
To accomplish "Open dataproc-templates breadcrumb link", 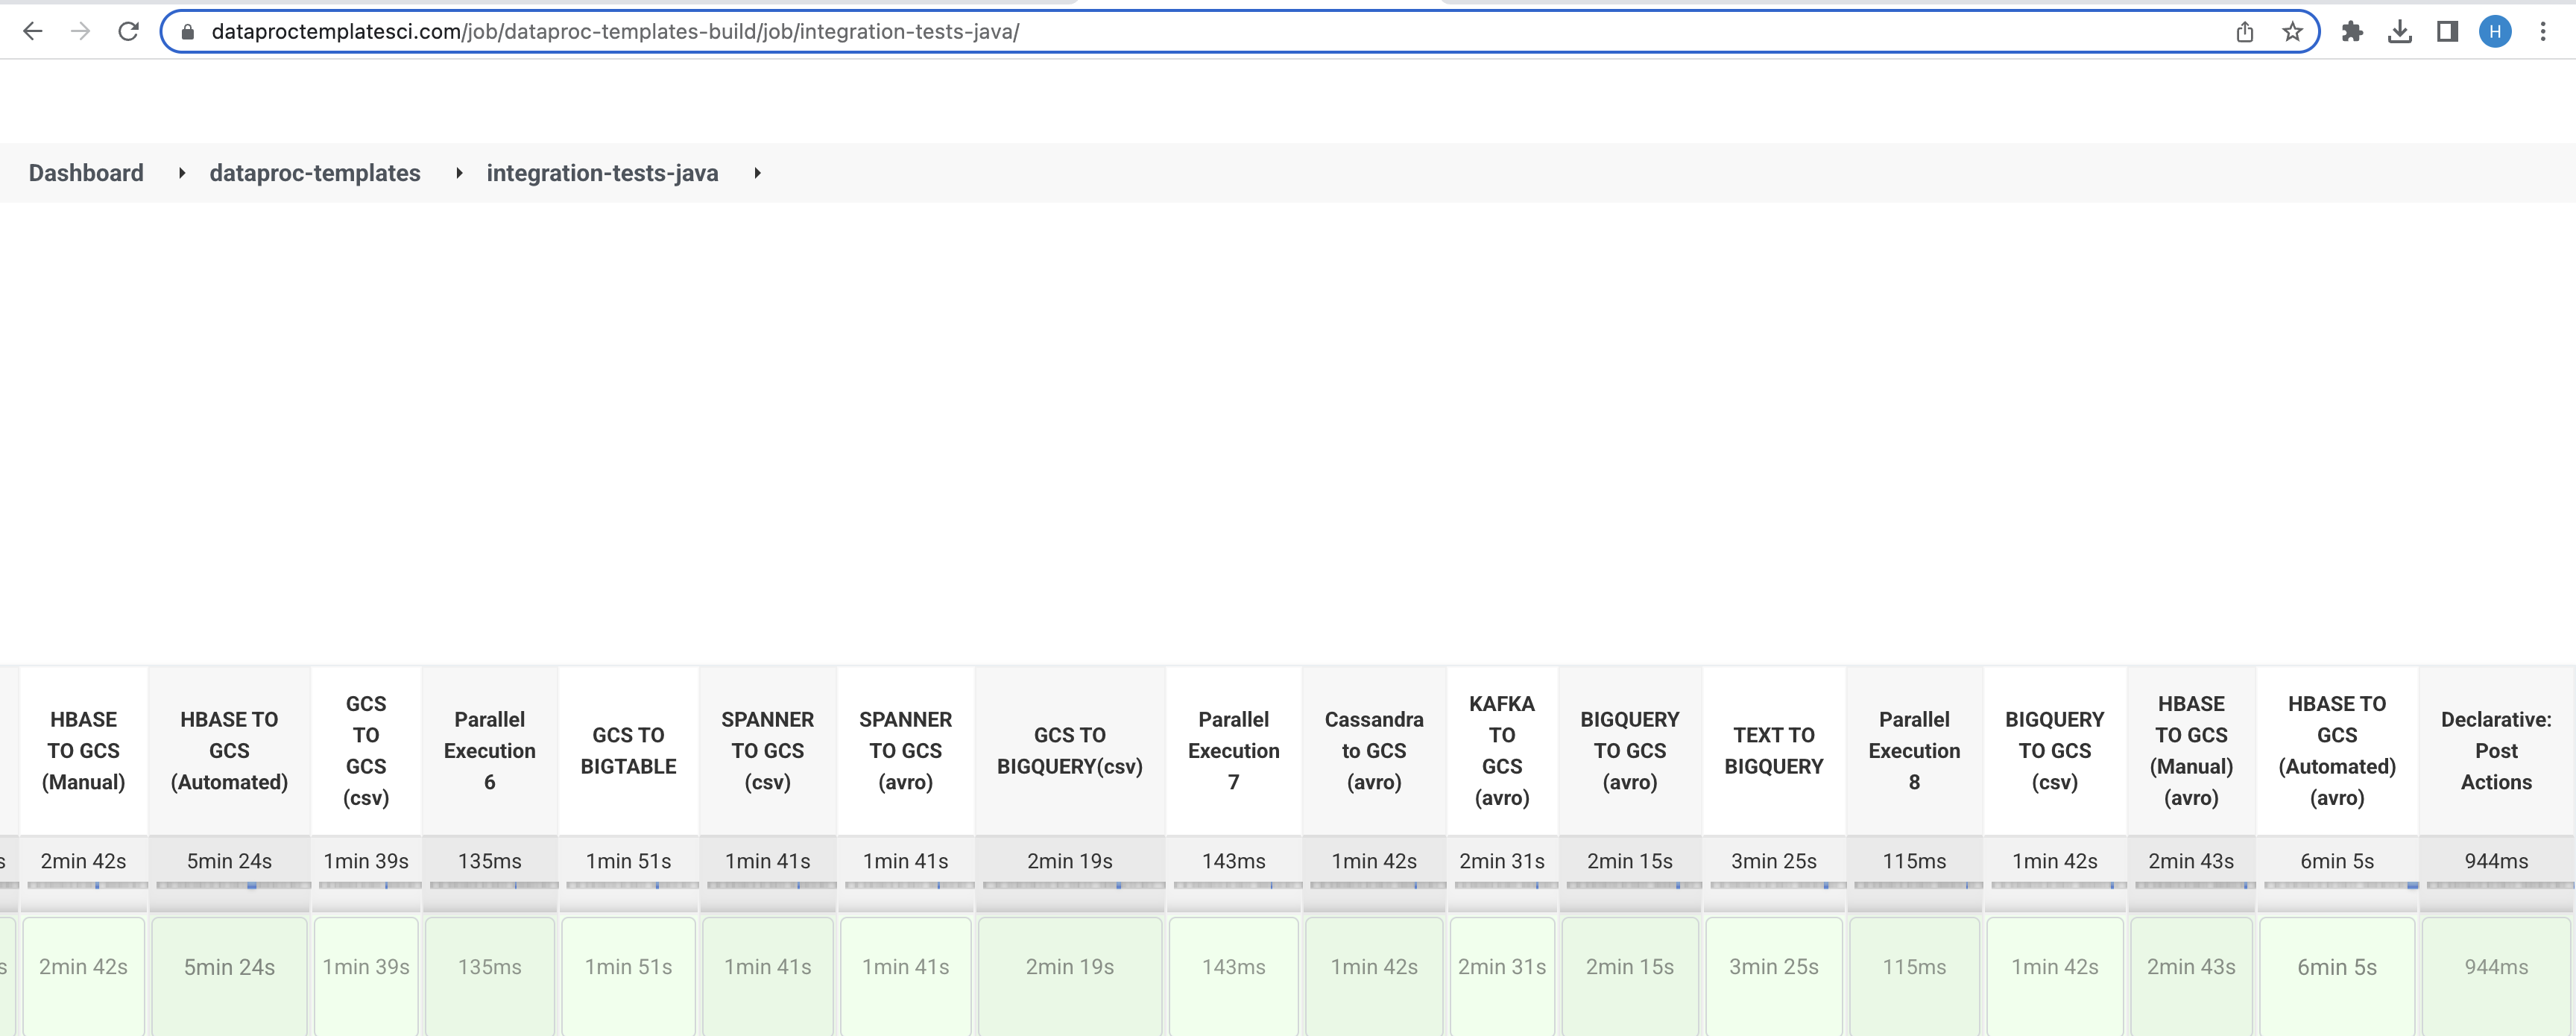I will [315, 173].
